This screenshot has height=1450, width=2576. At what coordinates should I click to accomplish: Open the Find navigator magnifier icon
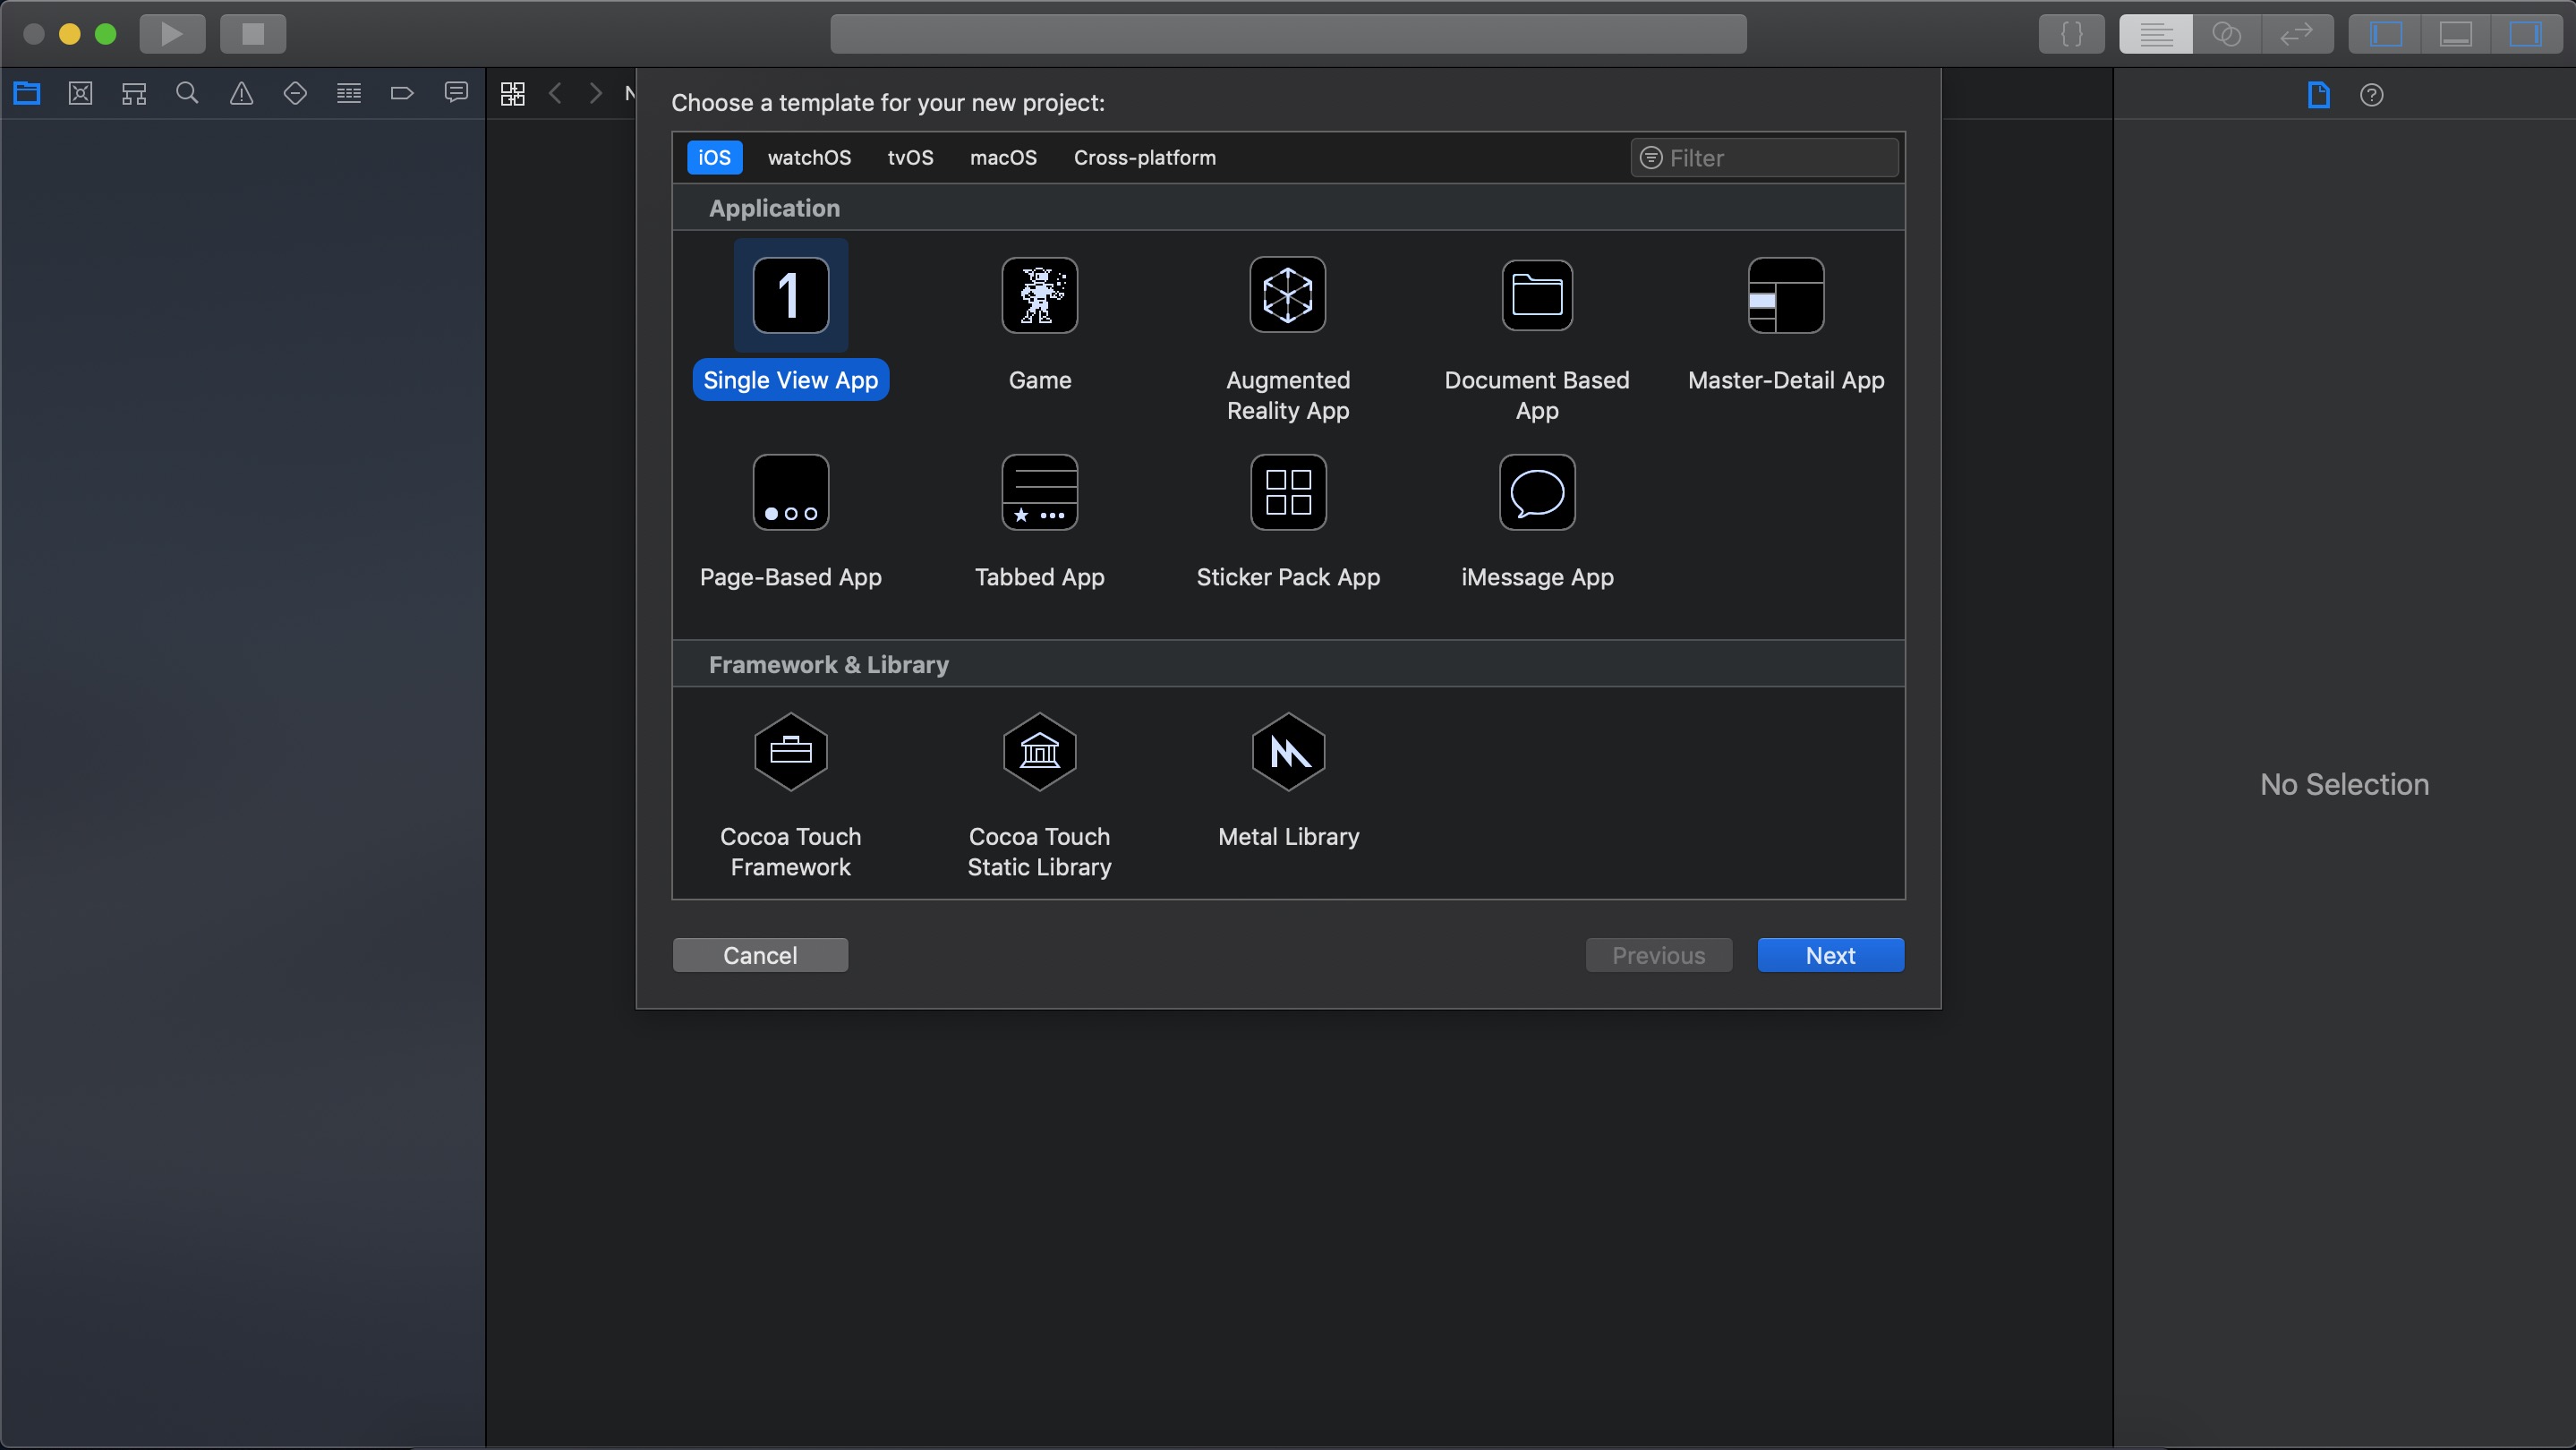pos(187,94)
